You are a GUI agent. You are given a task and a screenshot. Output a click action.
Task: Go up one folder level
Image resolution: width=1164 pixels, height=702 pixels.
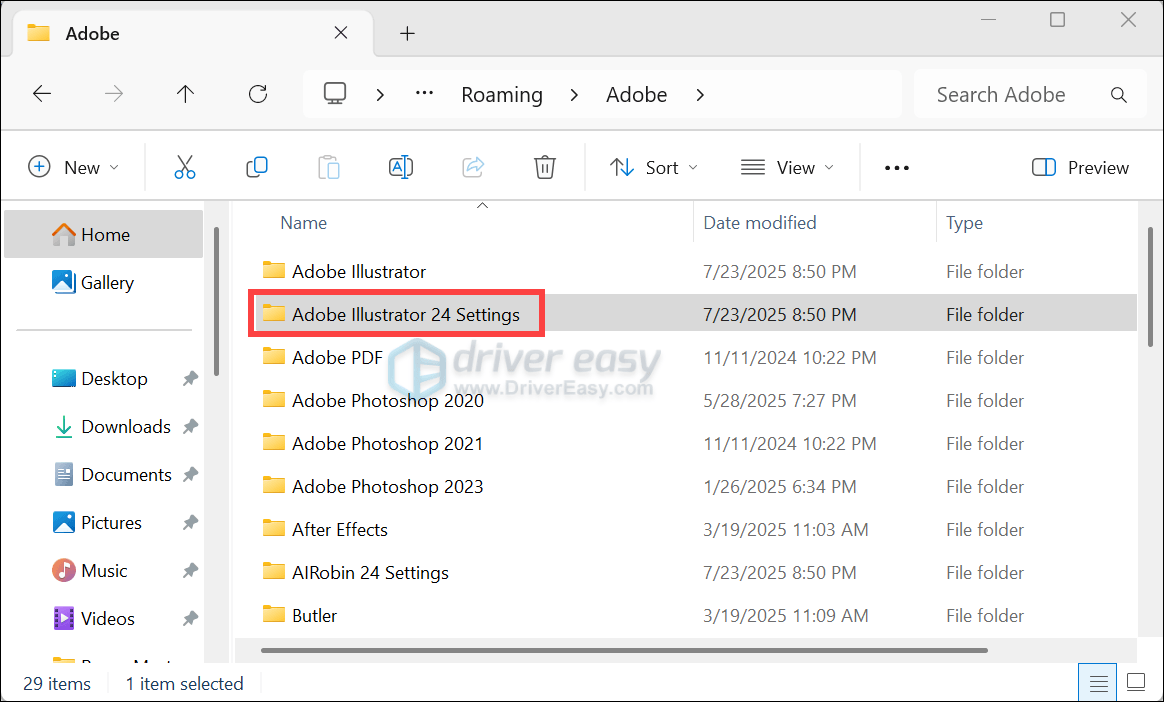(x=185, y=94)
